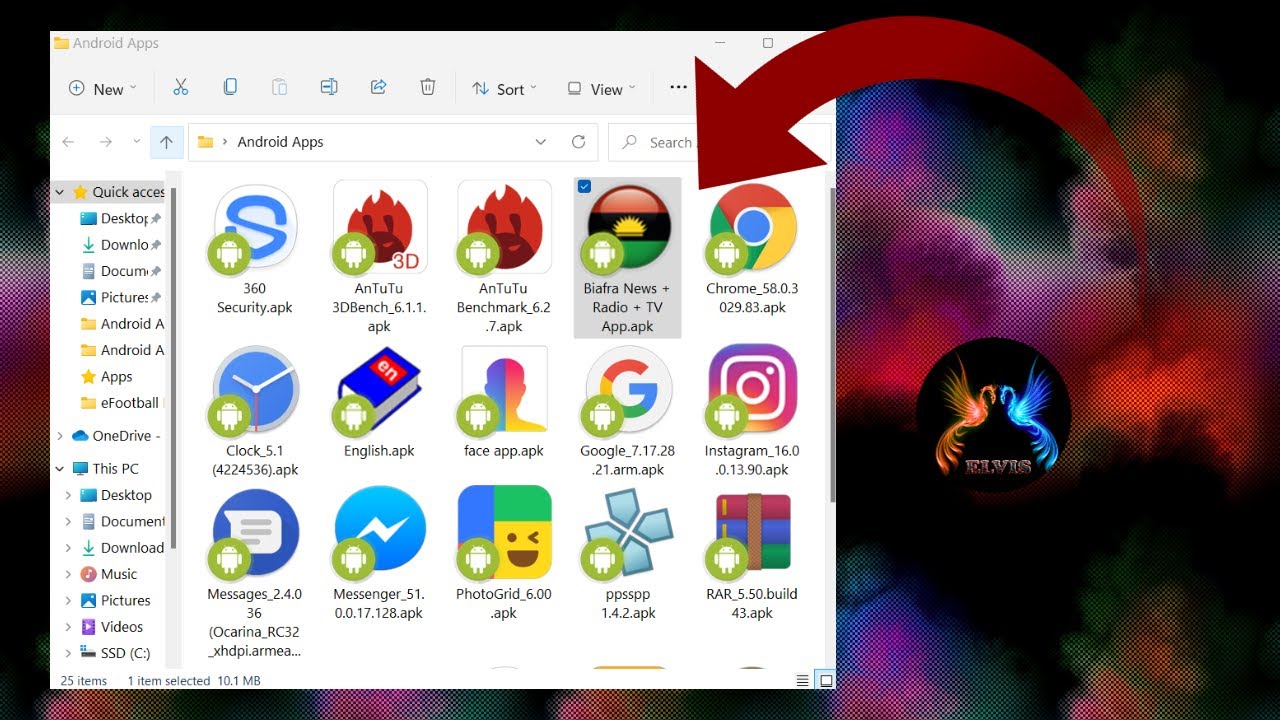Select Instagram_16.0.0.13.90.apk file
This screenshot has width=1280, height=720.
(752, 412)
